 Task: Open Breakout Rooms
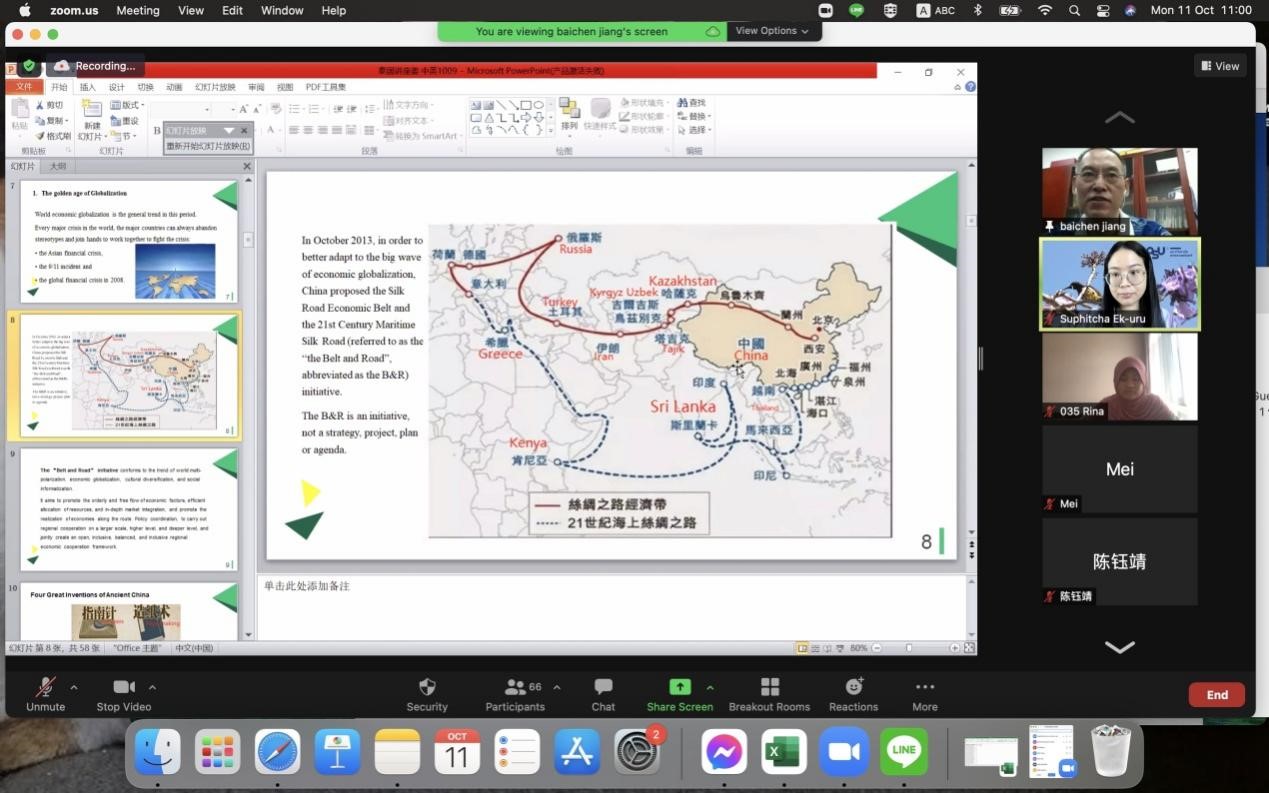769,687
